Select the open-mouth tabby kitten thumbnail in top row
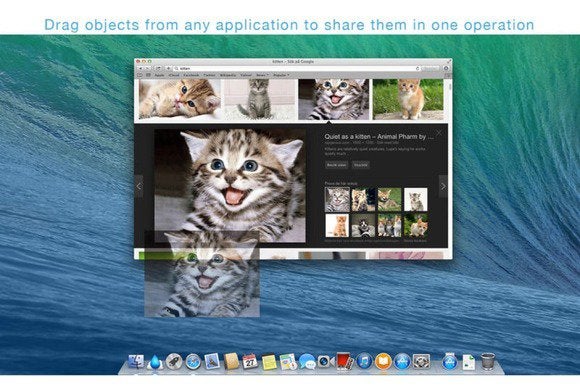The height and width of the screenshot is (388, 580). (x=334, y=99)
